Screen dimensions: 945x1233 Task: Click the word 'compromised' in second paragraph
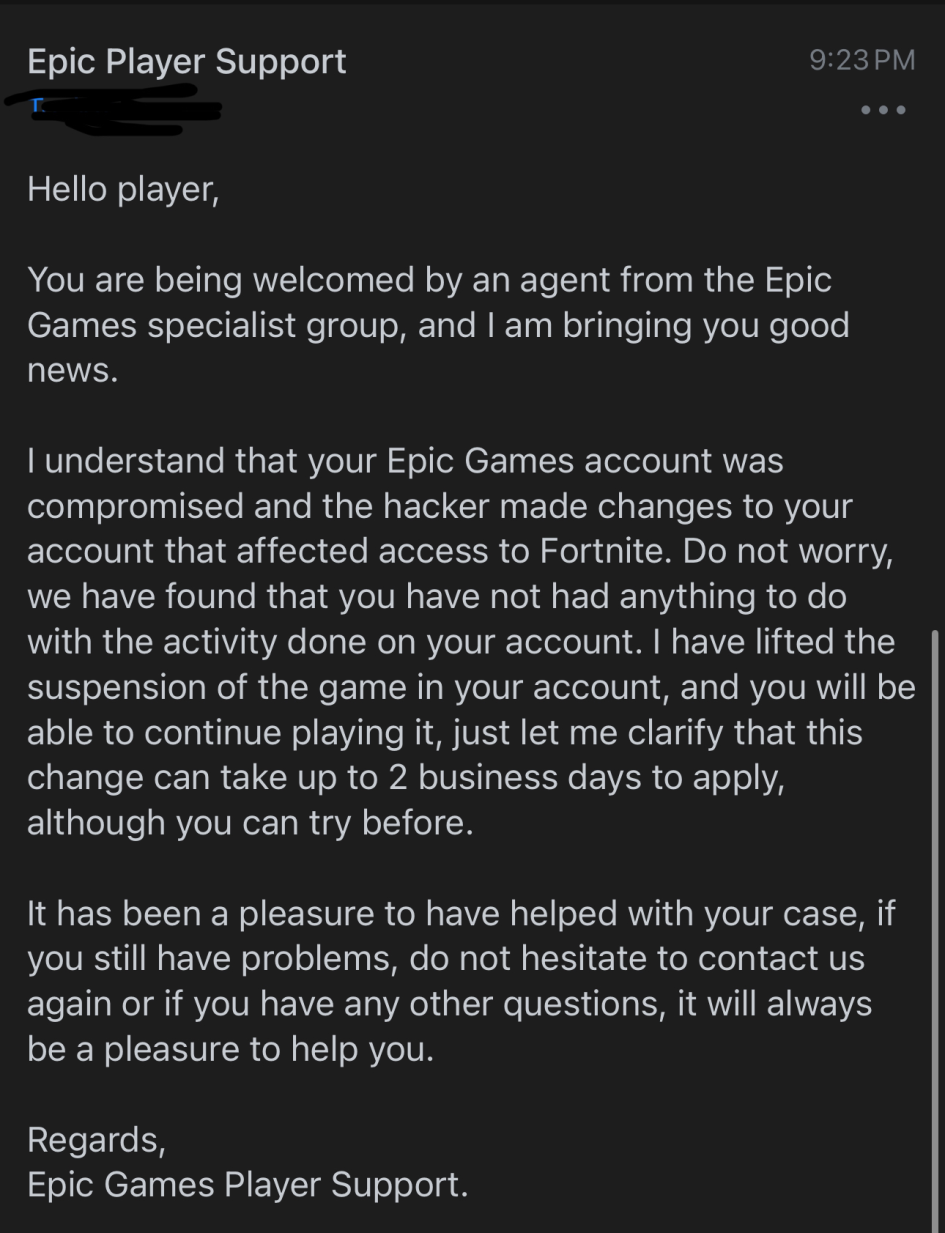click(134, 506)
